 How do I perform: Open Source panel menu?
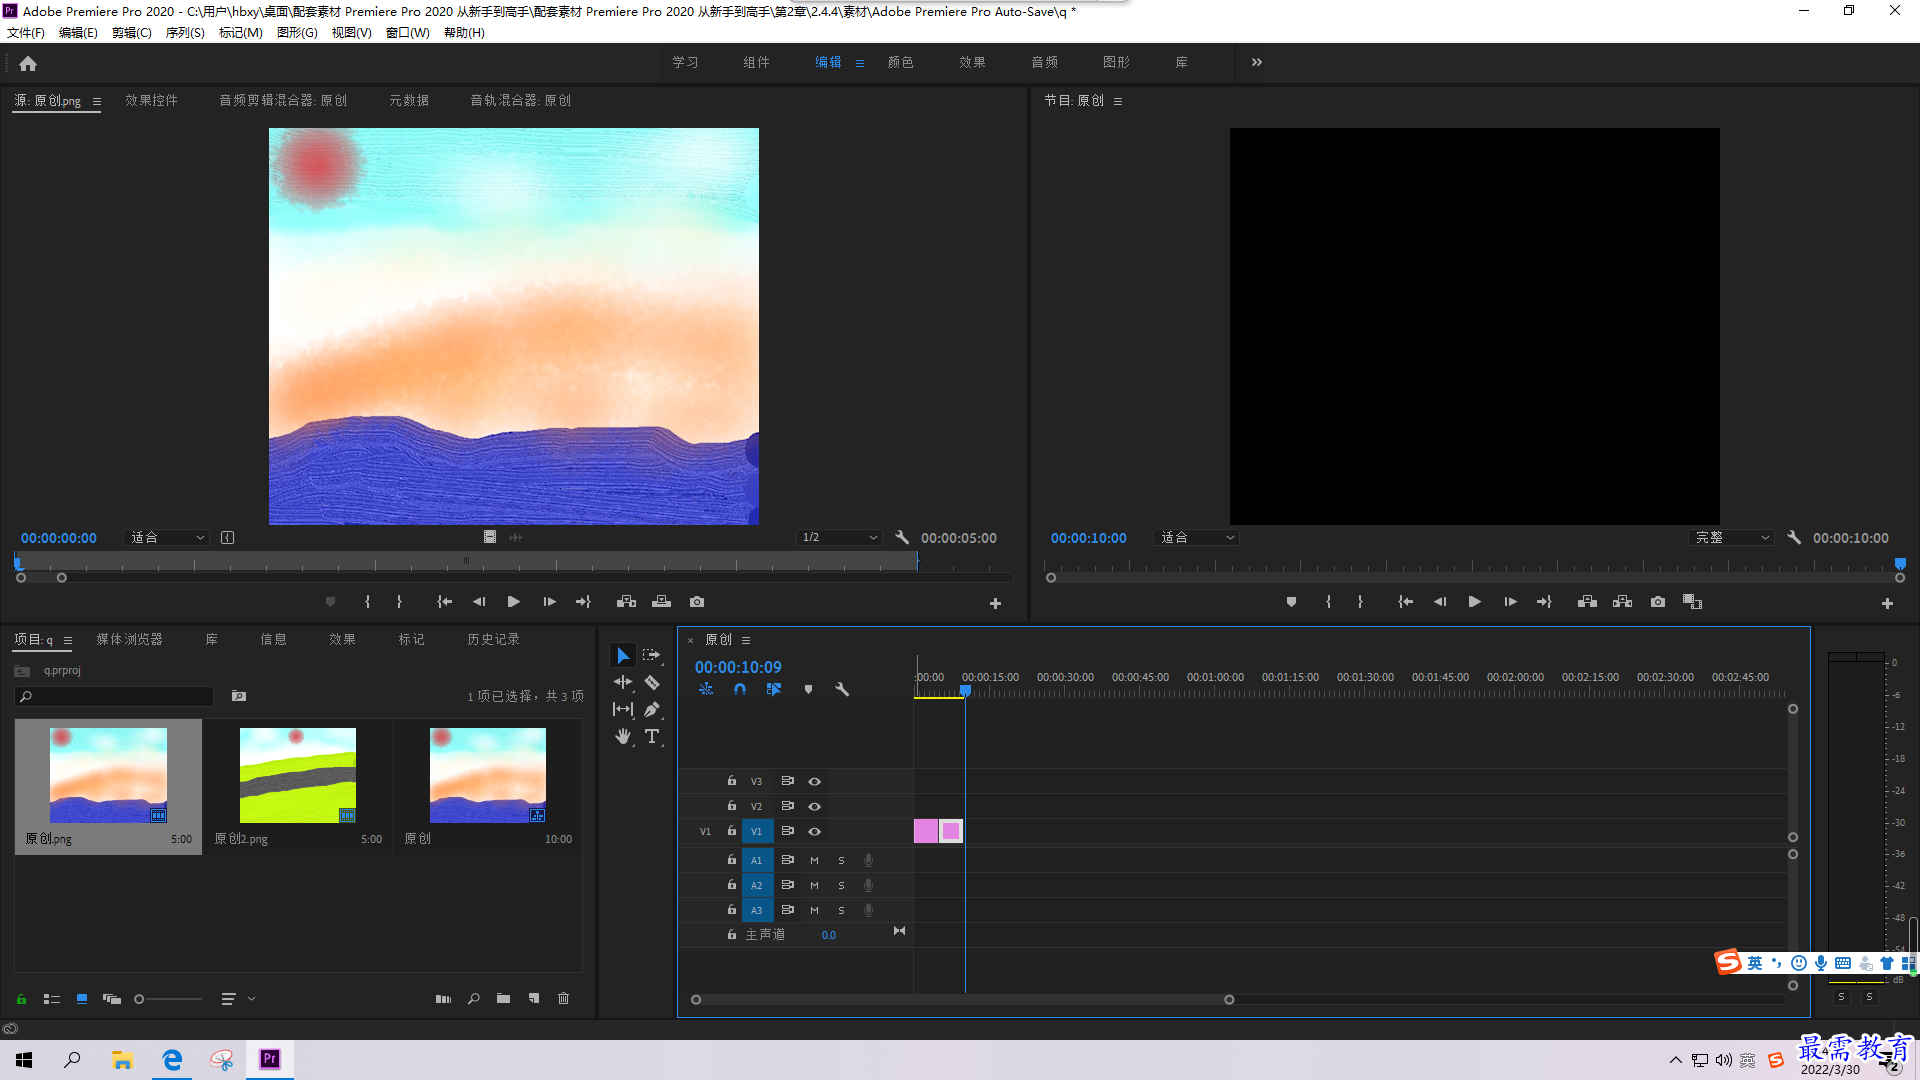(97, 101)
